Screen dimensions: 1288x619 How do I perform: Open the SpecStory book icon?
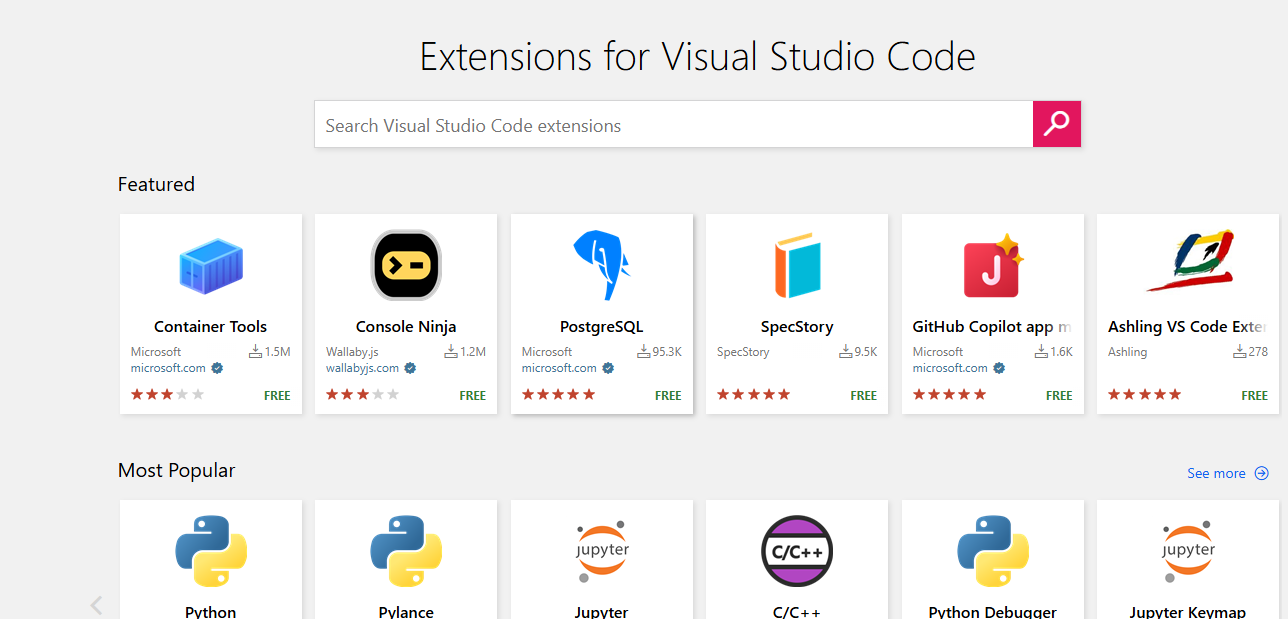pos(797,266)
